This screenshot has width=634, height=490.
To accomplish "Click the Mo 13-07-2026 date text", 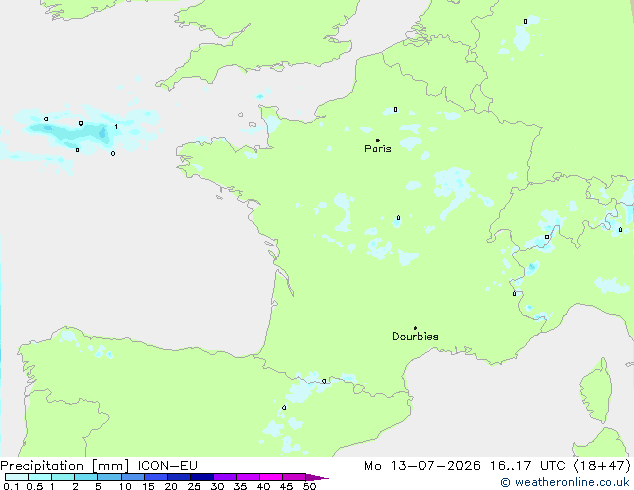I will 423,466.
